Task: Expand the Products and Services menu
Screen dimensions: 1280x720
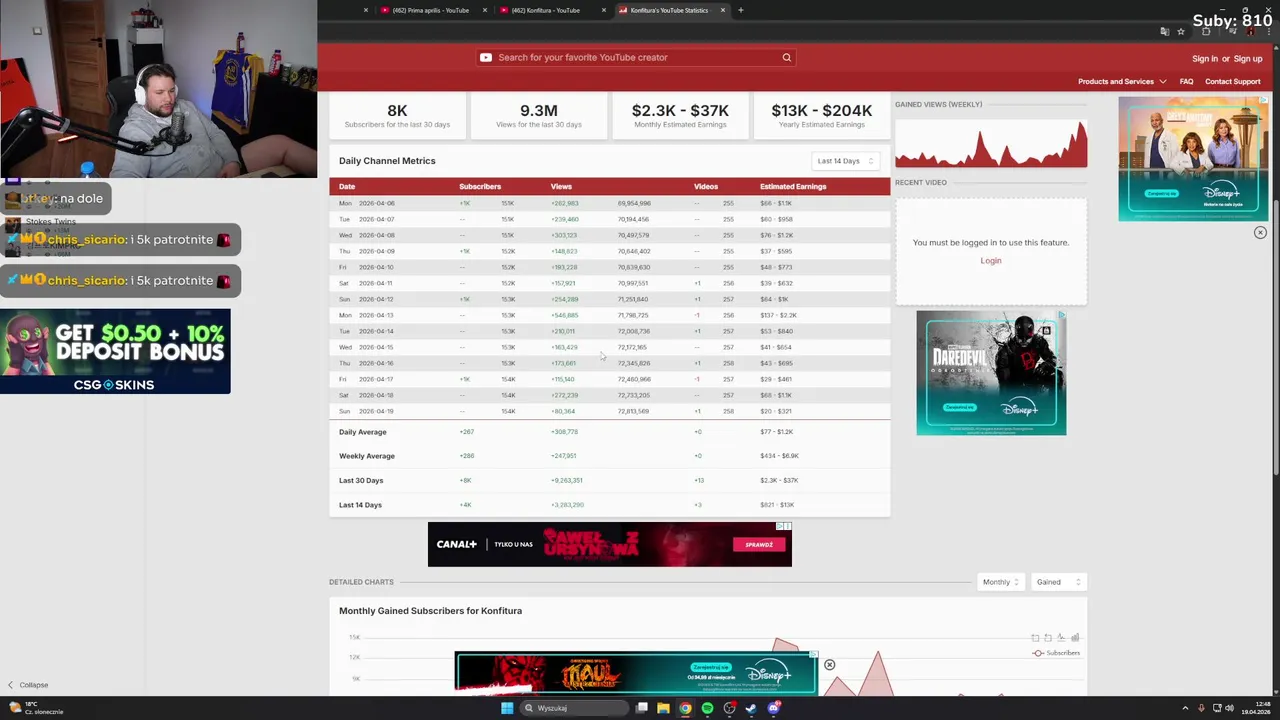Action: click(1122, 81)
